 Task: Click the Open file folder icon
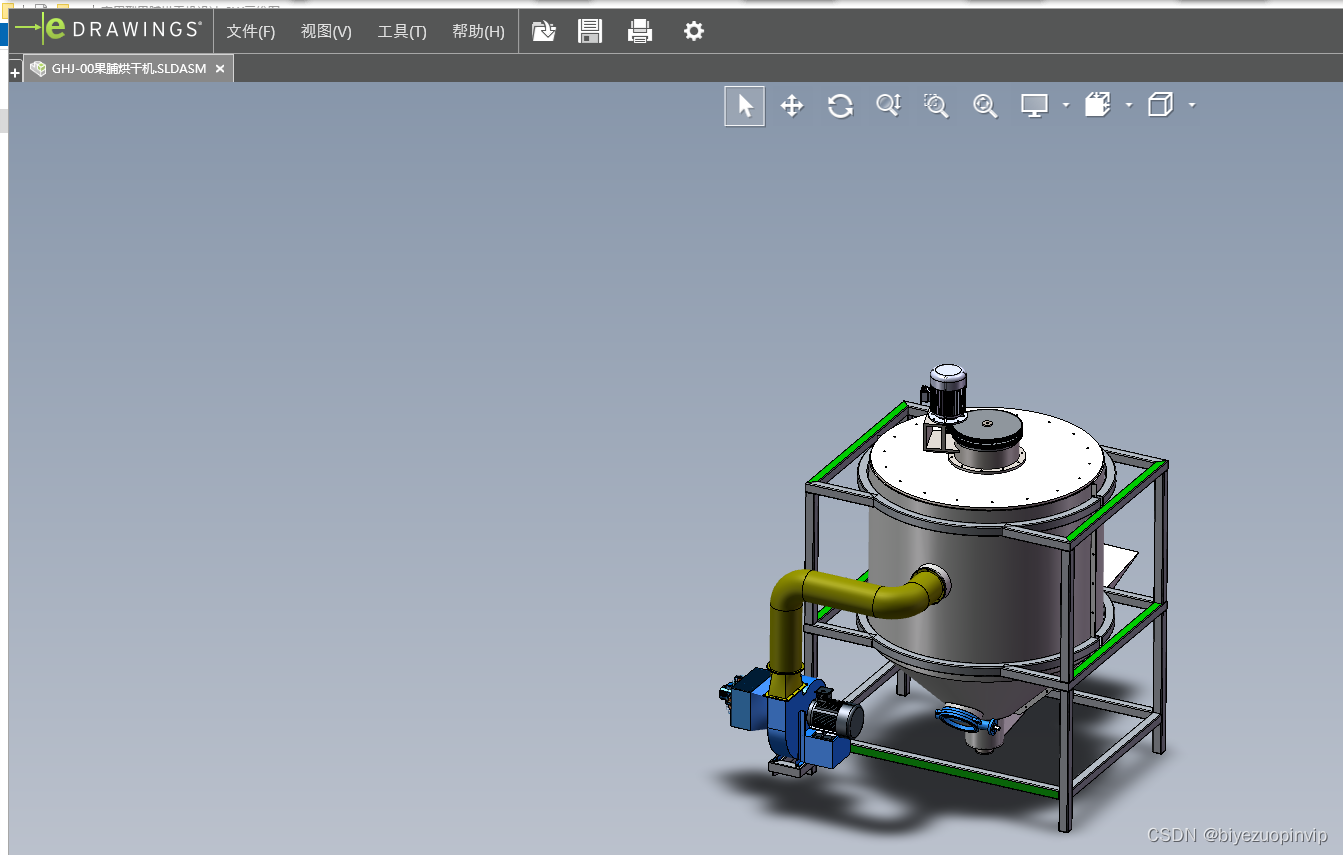[x=544, y=31]
